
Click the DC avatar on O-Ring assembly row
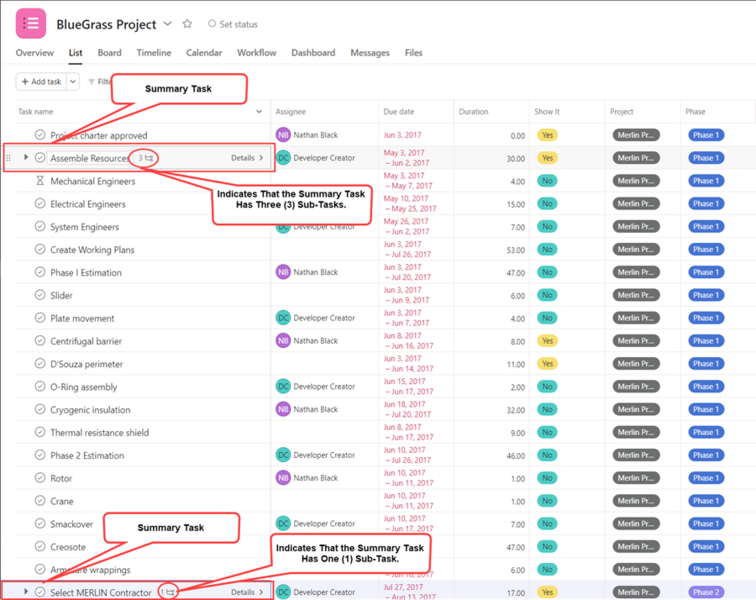[x=283, y=386]
